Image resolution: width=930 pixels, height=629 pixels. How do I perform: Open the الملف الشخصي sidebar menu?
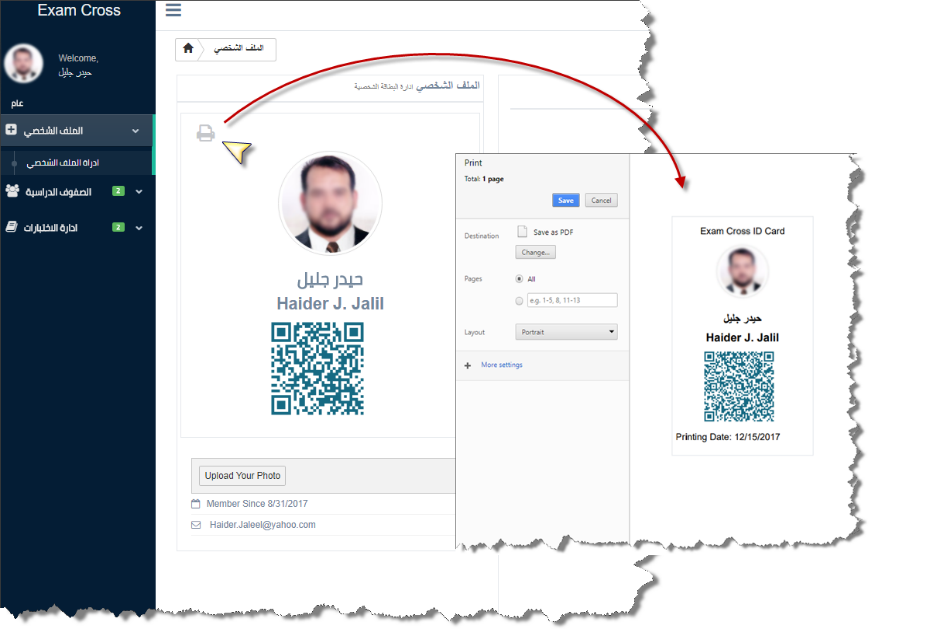pyautogui.click(x=77, y=130)
